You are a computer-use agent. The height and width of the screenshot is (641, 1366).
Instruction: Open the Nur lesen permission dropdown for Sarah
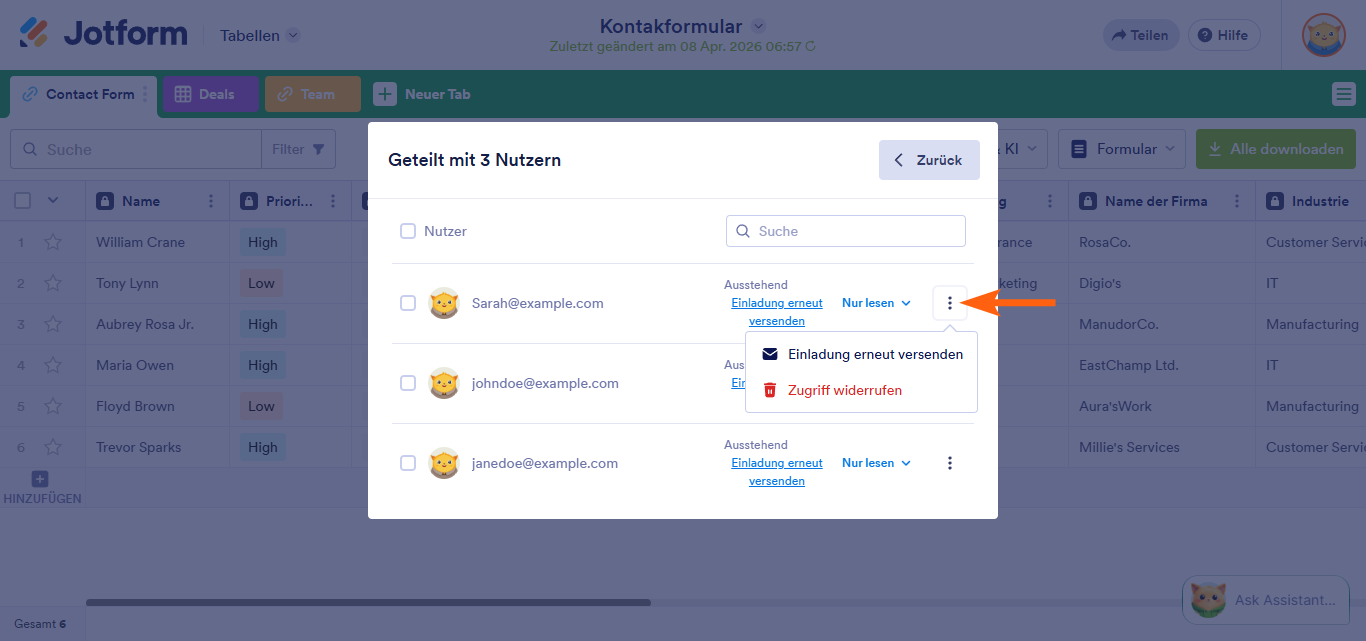click(x=875, y=302)
